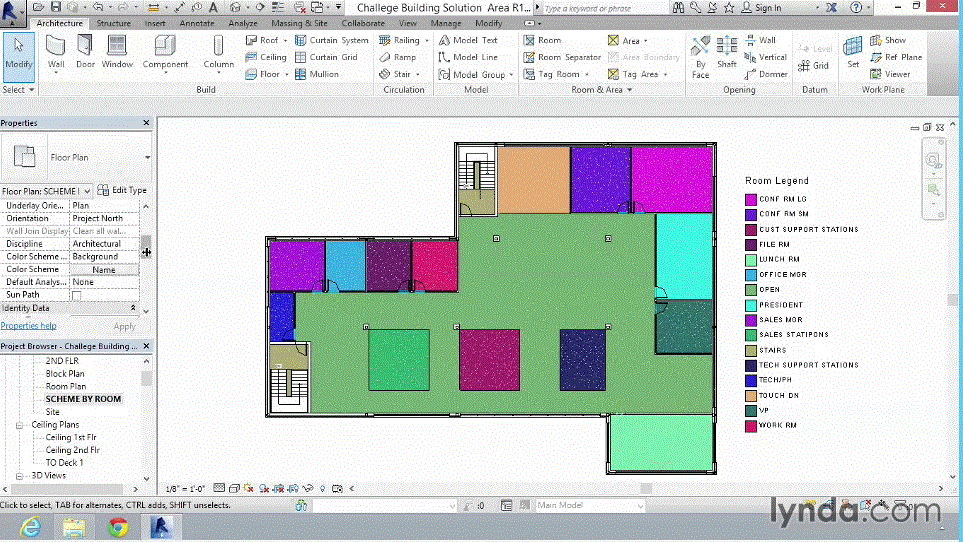Screen dimensions: 963x542
Task: Open Internet Explorer from taskbar
Action: click(30, 527)
